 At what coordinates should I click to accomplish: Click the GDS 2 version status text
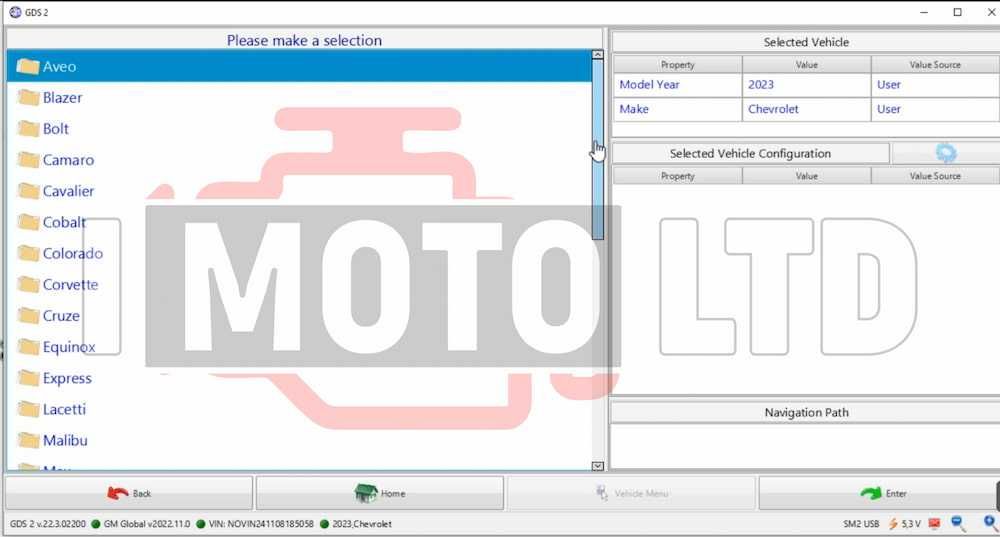pos(48,524)
